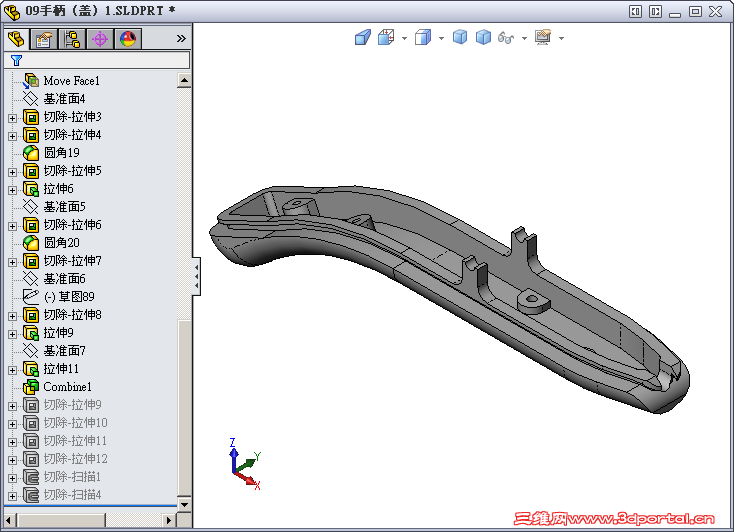Image resolution: width=734 pixels, height=532 pixels.
Task: Open the View Settings dropdown arrow
Action: coord(561,38)
